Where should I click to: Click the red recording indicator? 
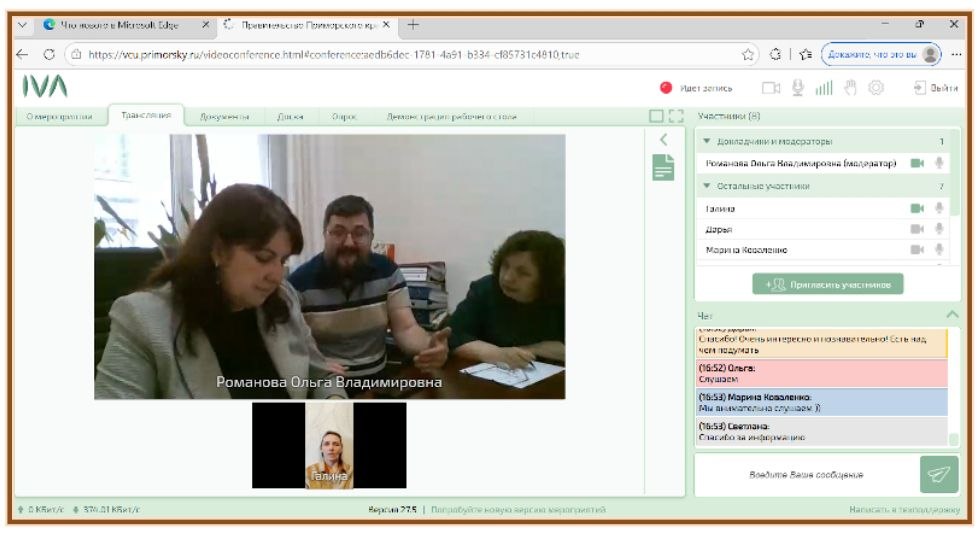click(666, 88)
